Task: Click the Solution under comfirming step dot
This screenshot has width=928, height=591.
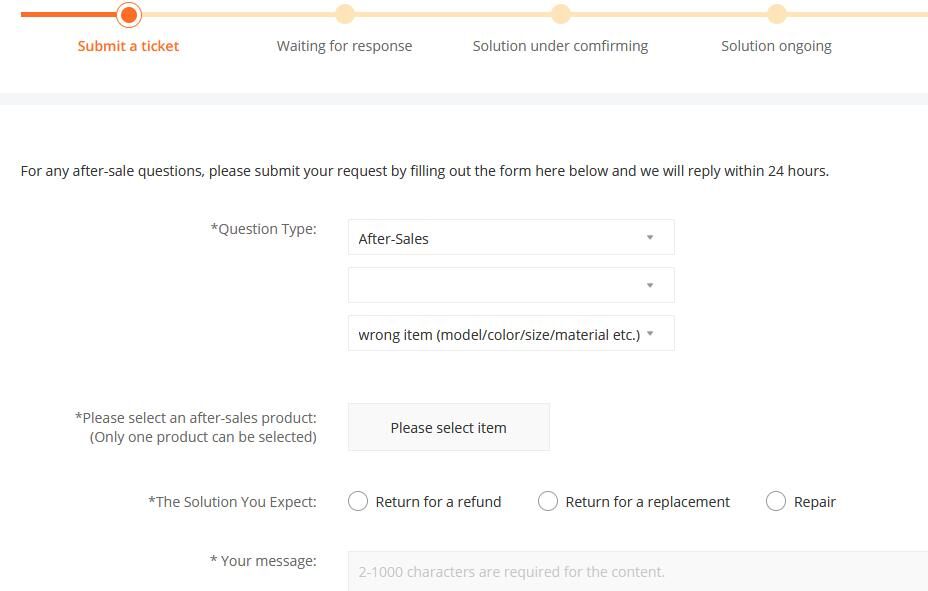Action: click(x=561, y=14)
